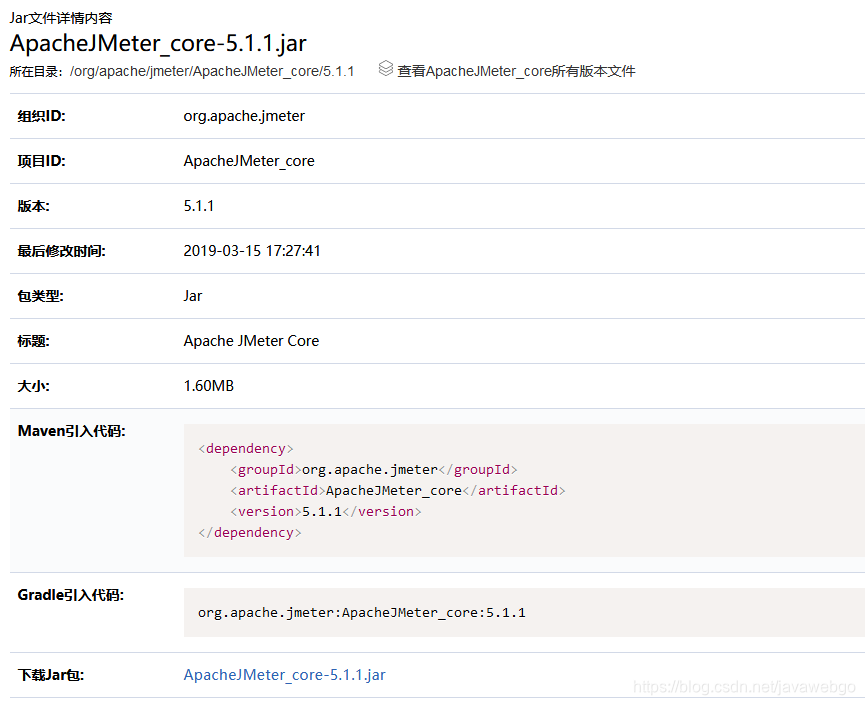
Task: Click the size value 1.60MB
Action: click(209, 386)
